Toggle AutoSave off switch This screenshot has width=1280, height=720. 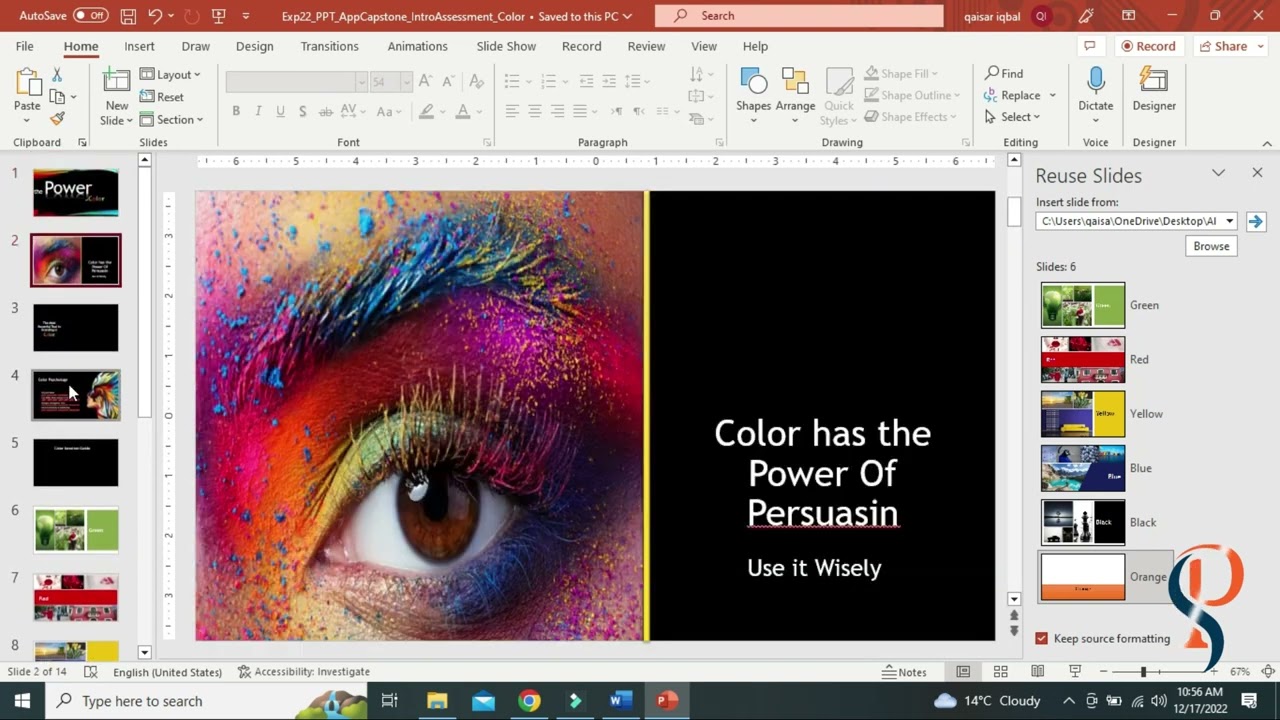click(x=91, y=16)
